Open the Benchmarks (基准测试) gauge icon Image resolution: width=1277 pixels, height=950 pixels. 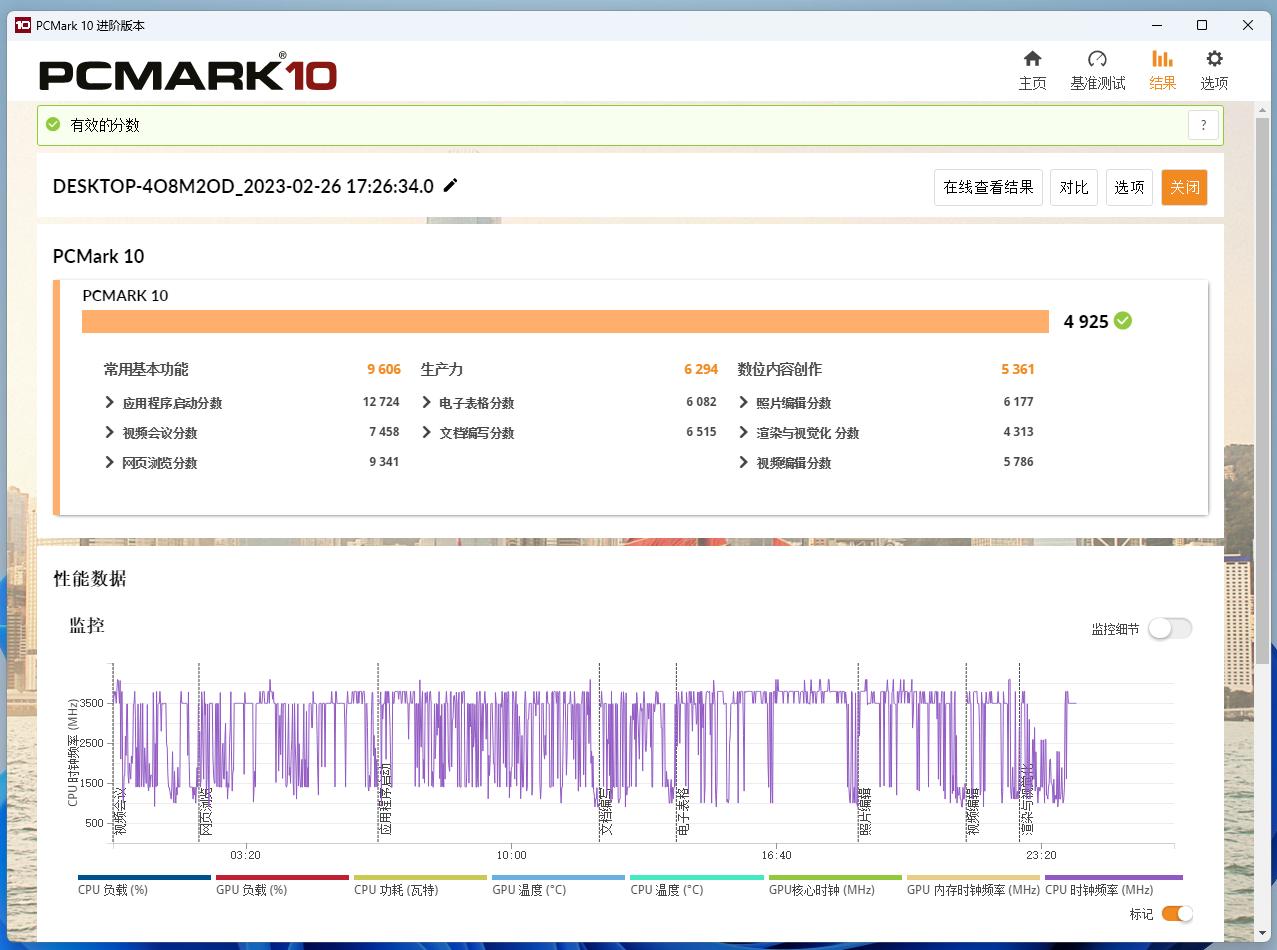pos(1097,59)
